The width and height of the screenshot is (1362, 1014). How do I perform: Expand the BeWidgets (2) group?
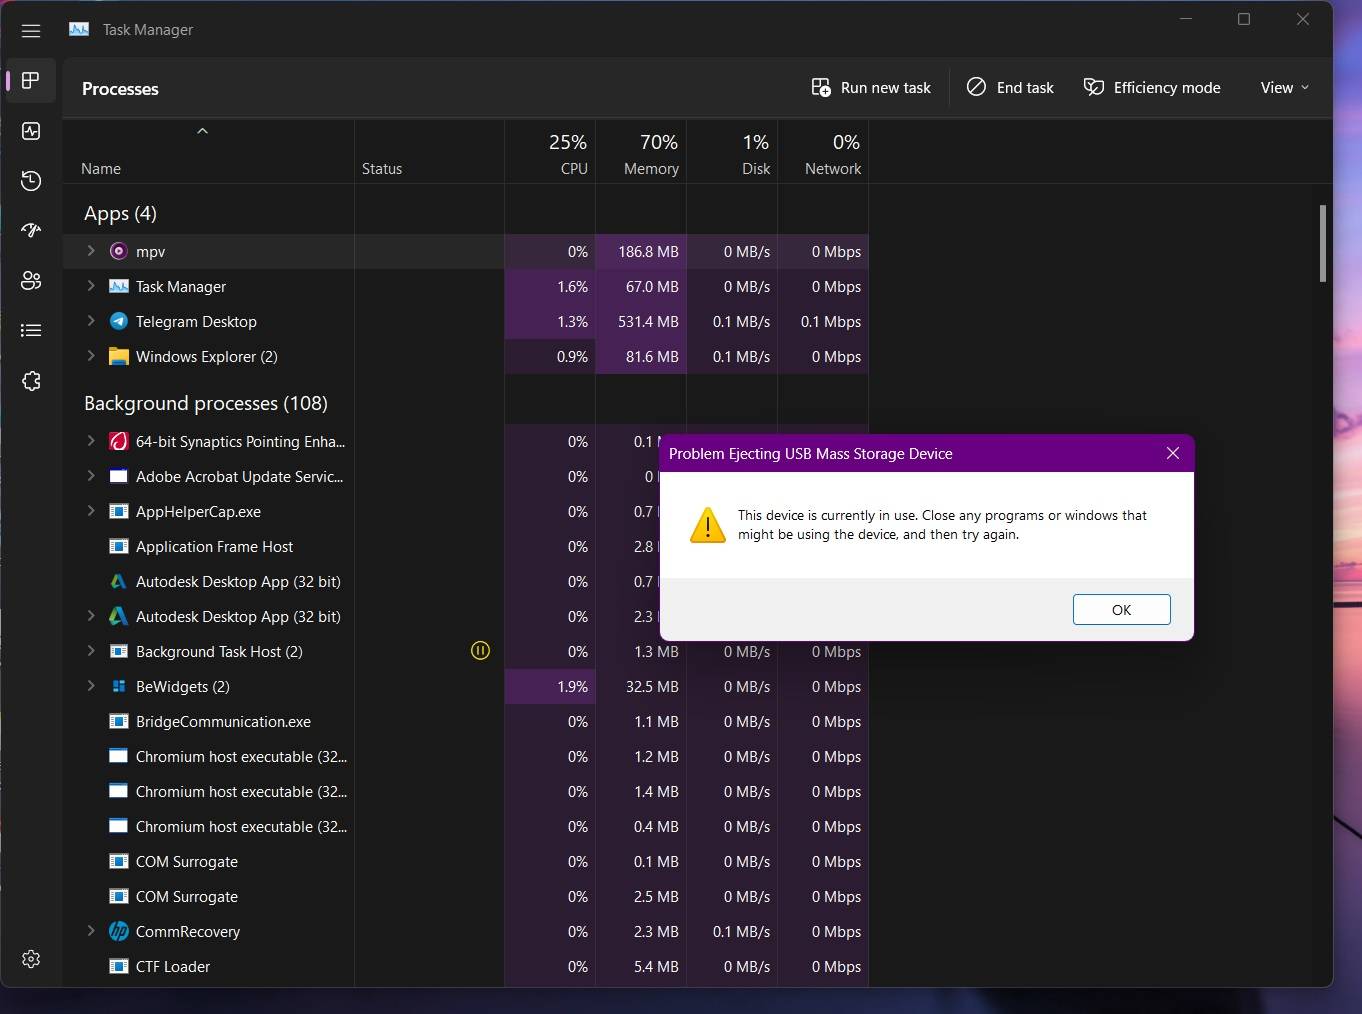89,687
